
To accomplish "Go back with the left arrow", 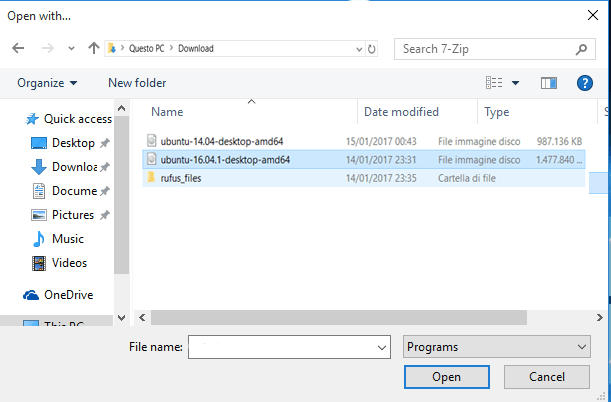I will [x=18, y=48].
